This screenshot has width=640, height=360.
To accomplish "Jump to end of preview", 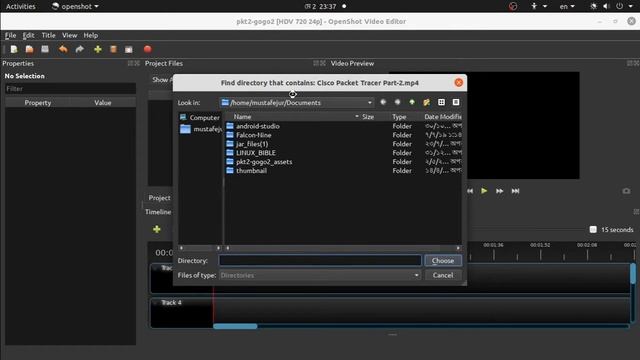I will click(516, 191).
